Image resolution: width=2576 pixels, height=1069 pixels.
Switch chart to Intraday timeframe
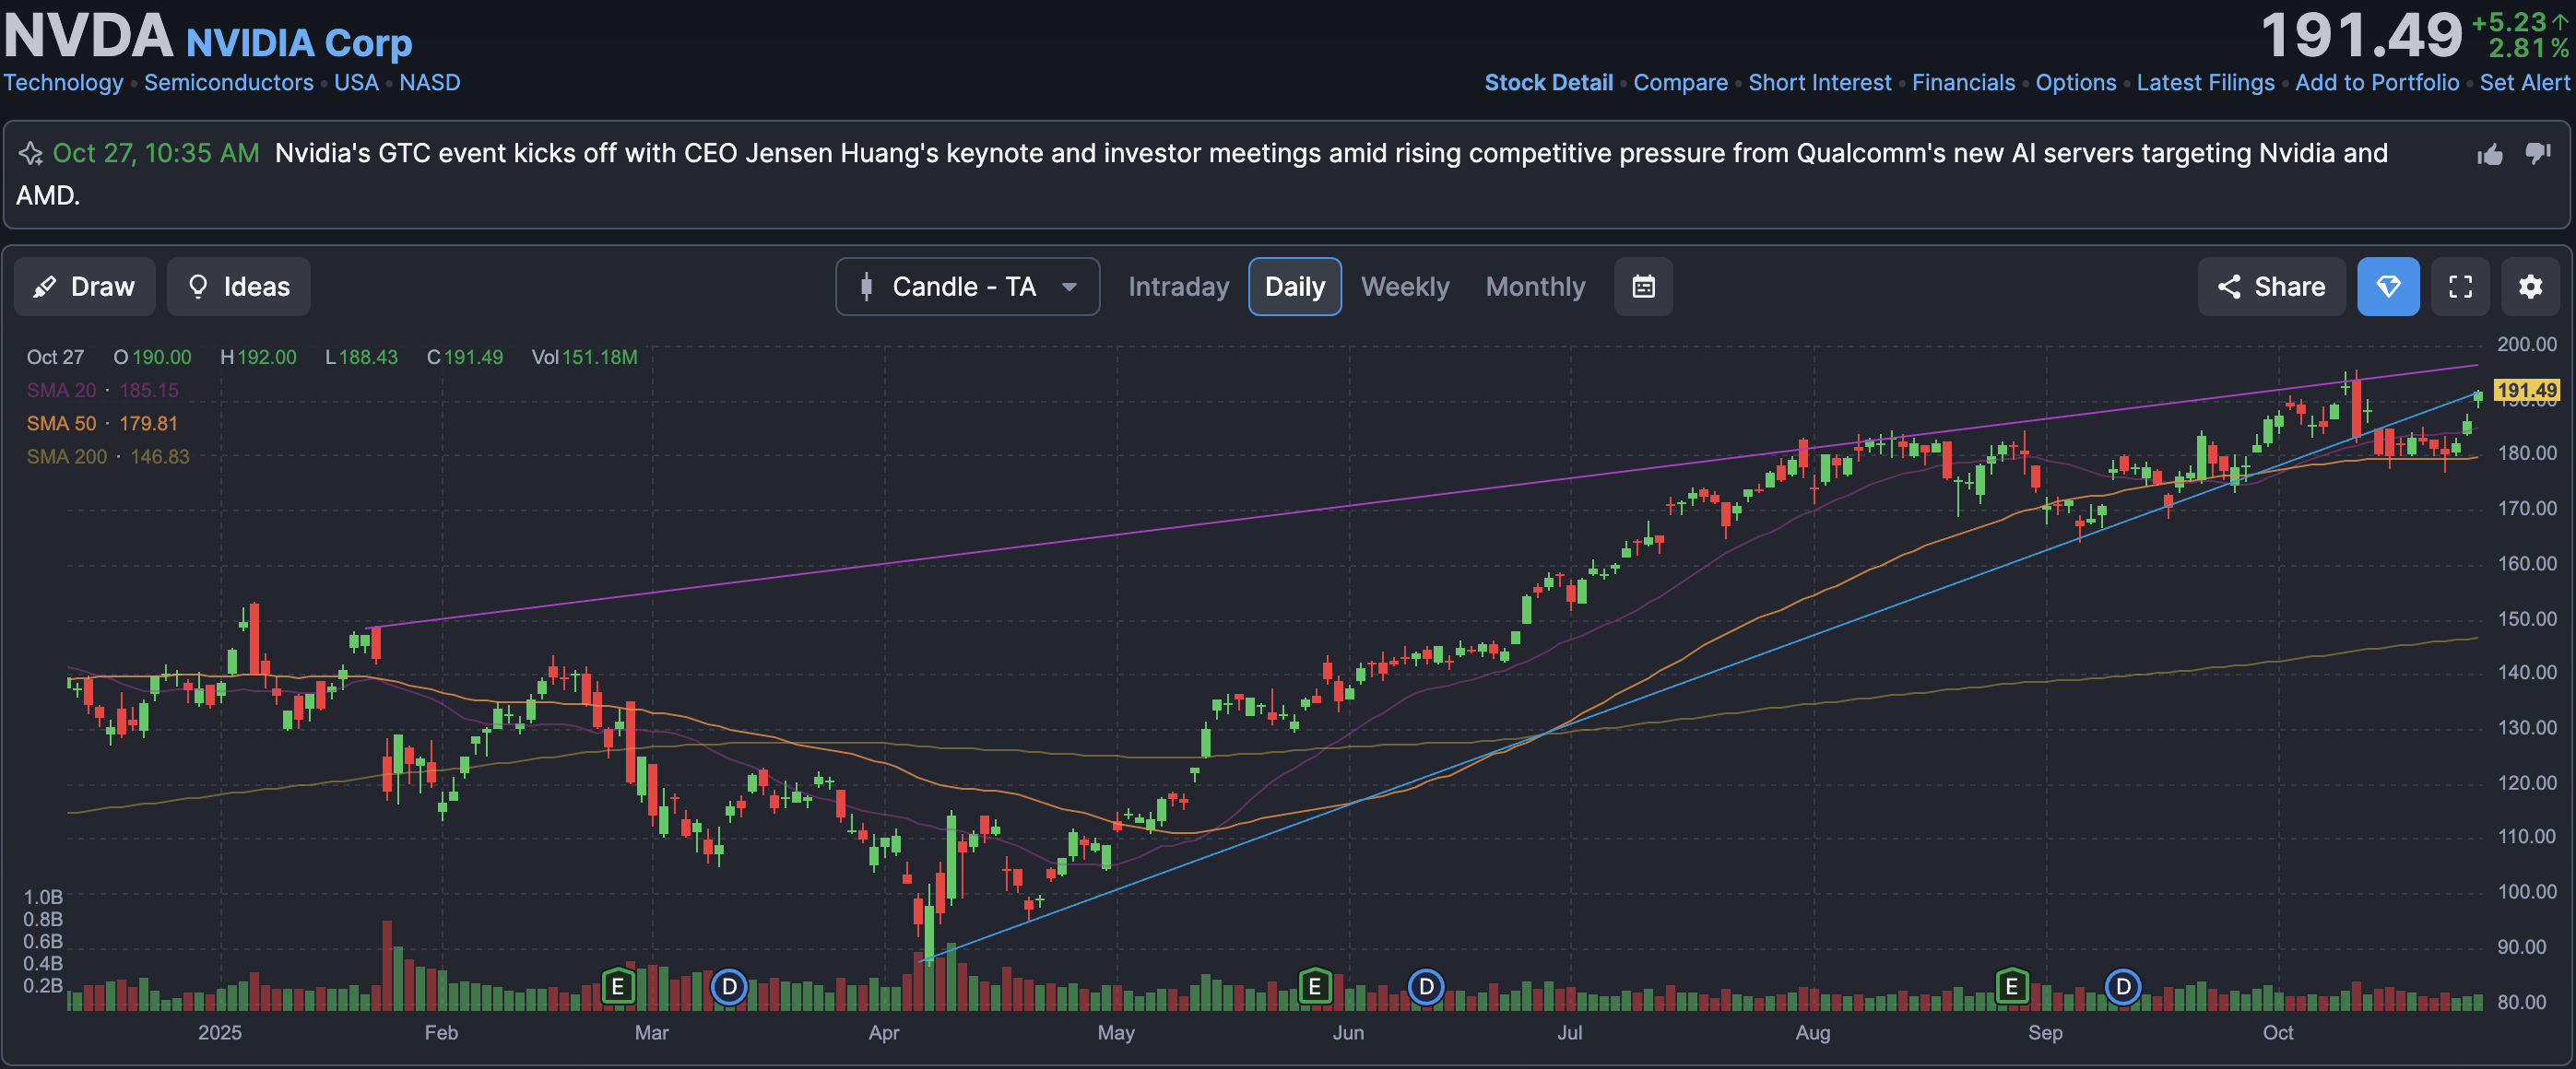(x=1178, y=287)
